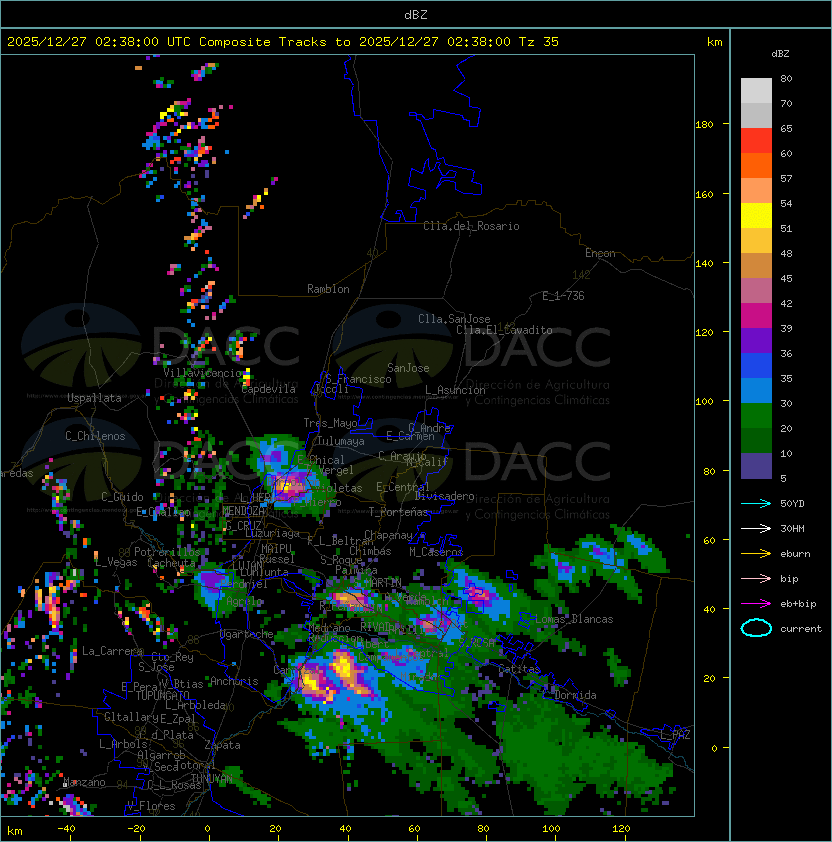Click the Dormida place label

coord(575,695)
